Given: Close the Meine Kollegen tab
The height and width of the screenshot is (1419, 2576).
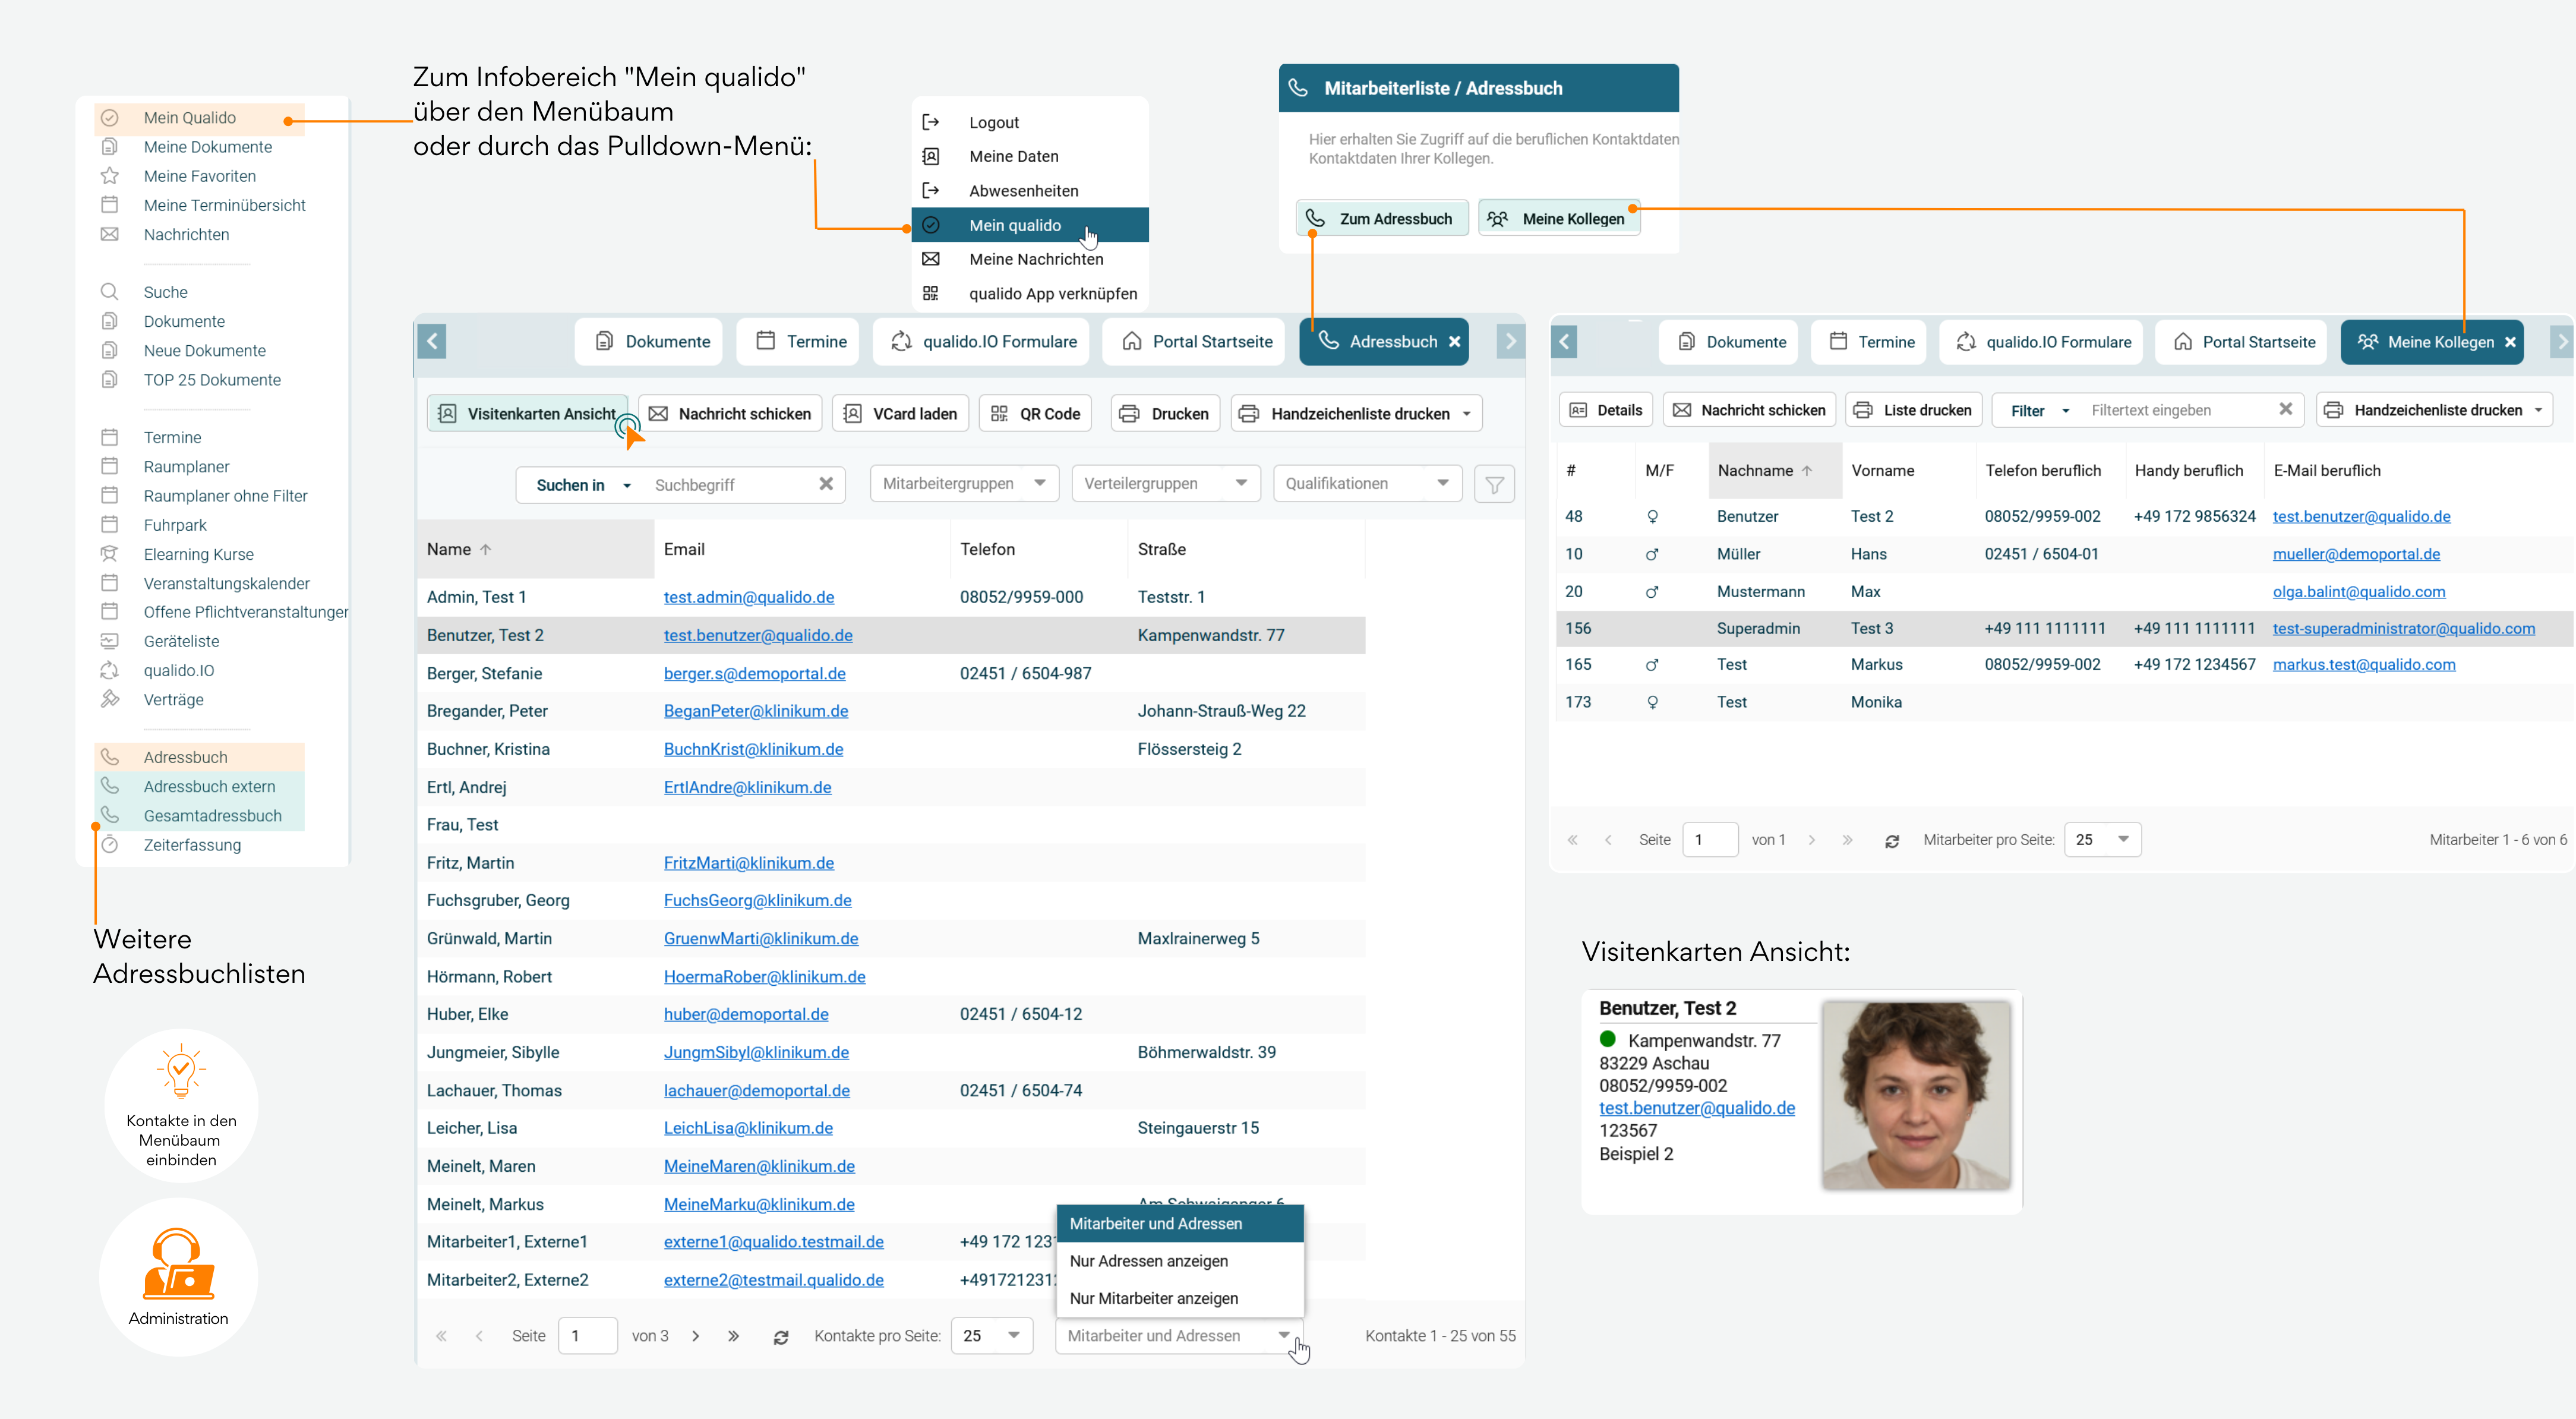Looking at the screenshot, I should click(x=2511, y=342).
